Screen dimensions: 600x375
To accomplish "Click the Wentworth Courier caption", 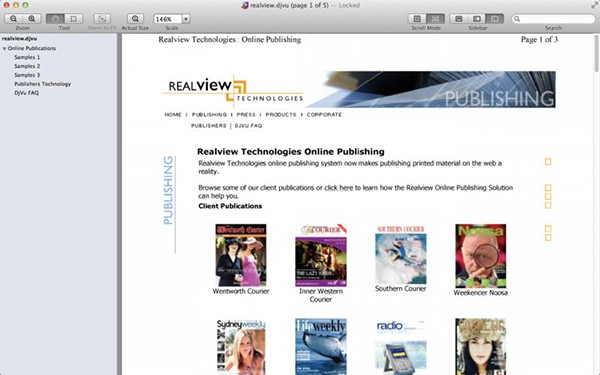I will 241,291.
